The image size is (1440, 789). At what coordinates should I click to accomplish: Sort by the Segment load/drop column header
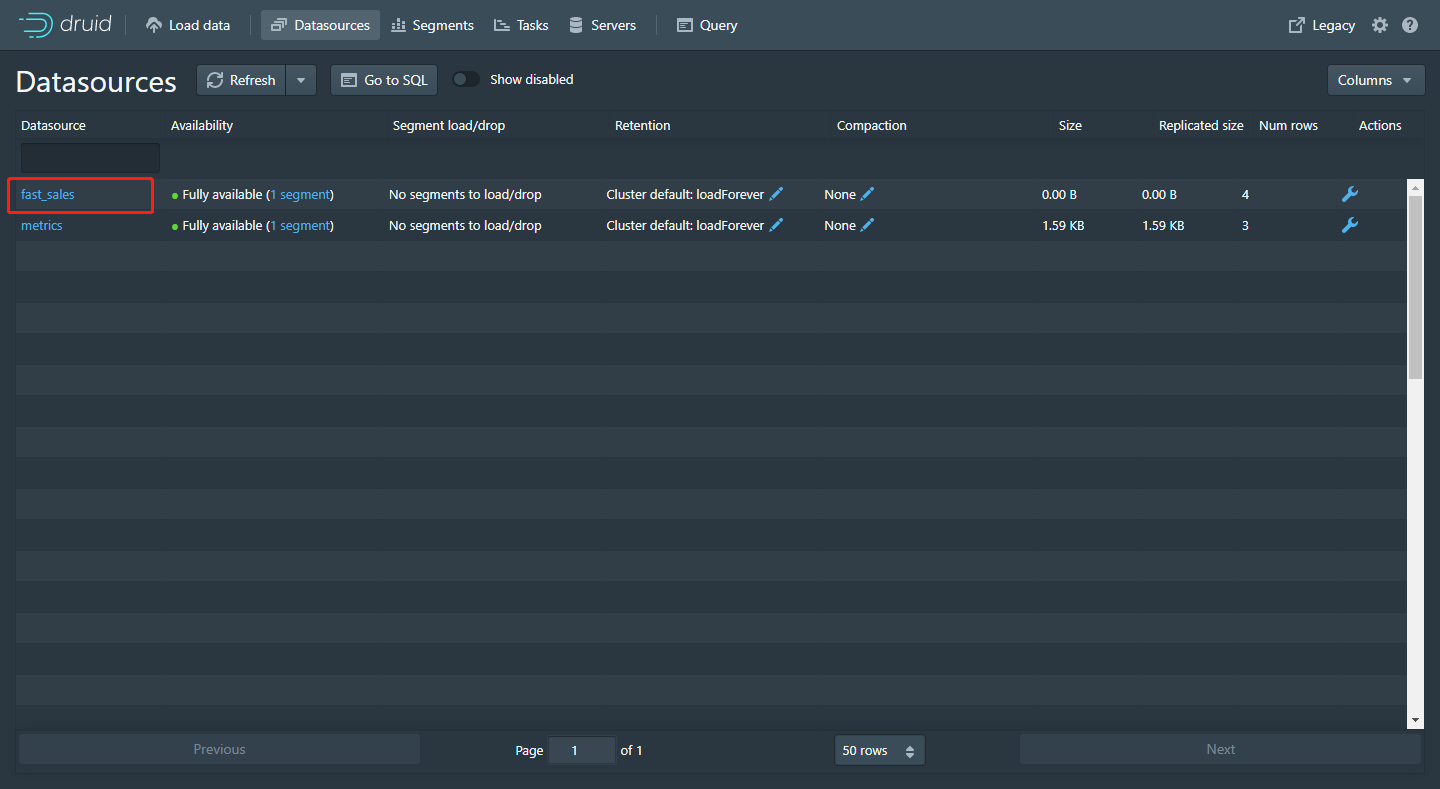tap(449, 125)
